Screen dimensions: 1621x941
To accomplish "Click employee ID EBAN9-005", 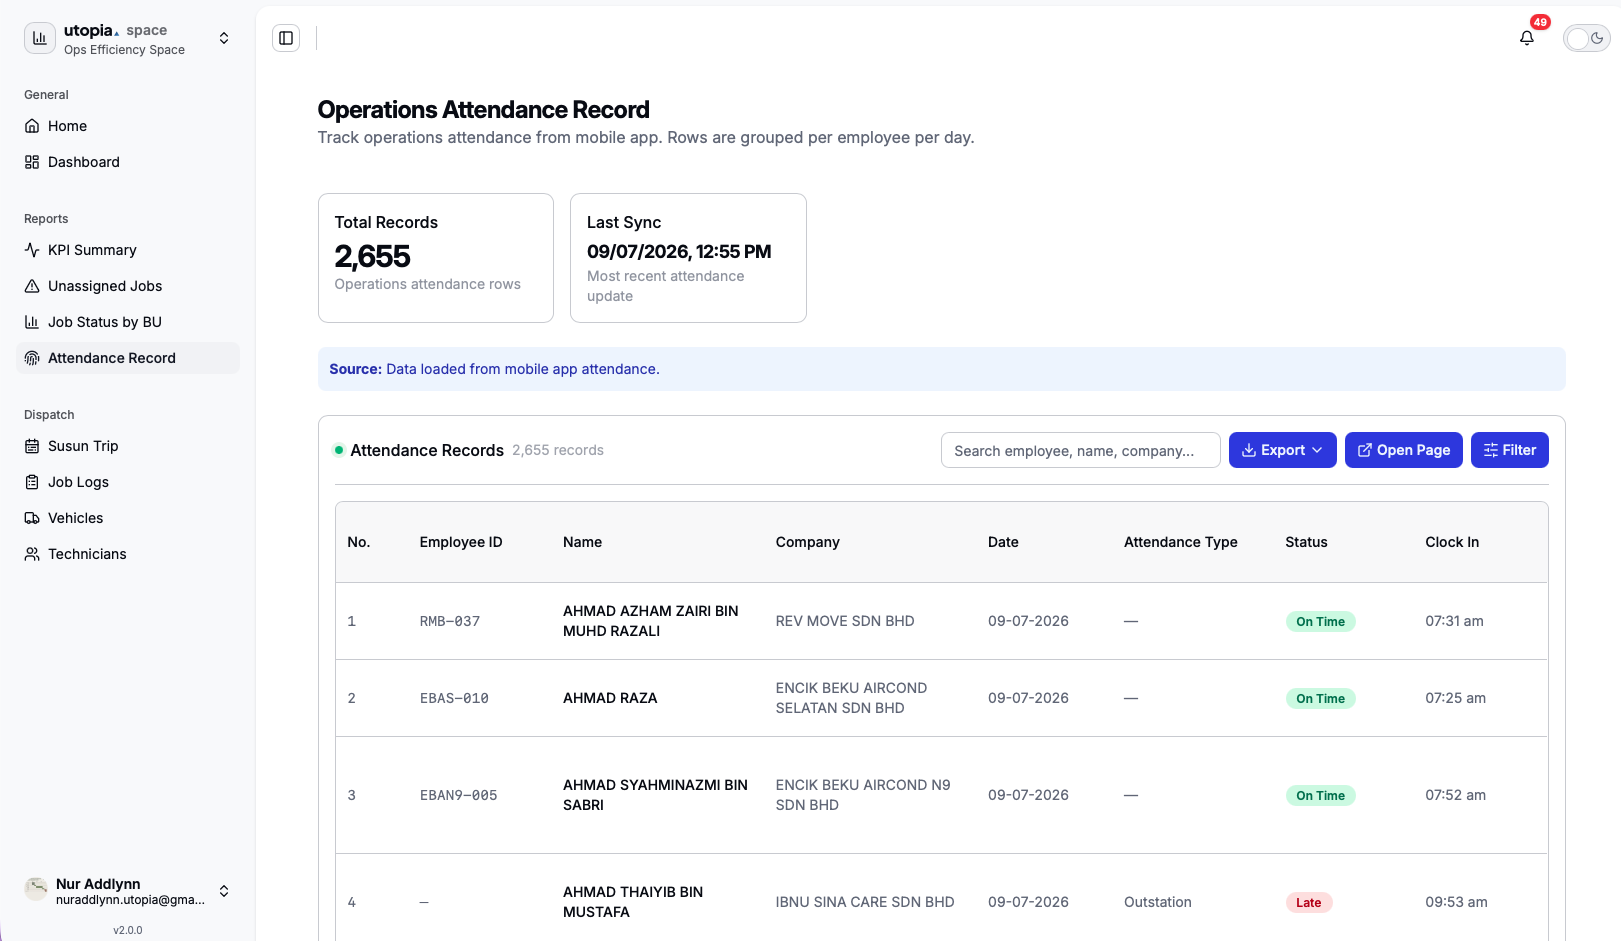I will point(458,795).
